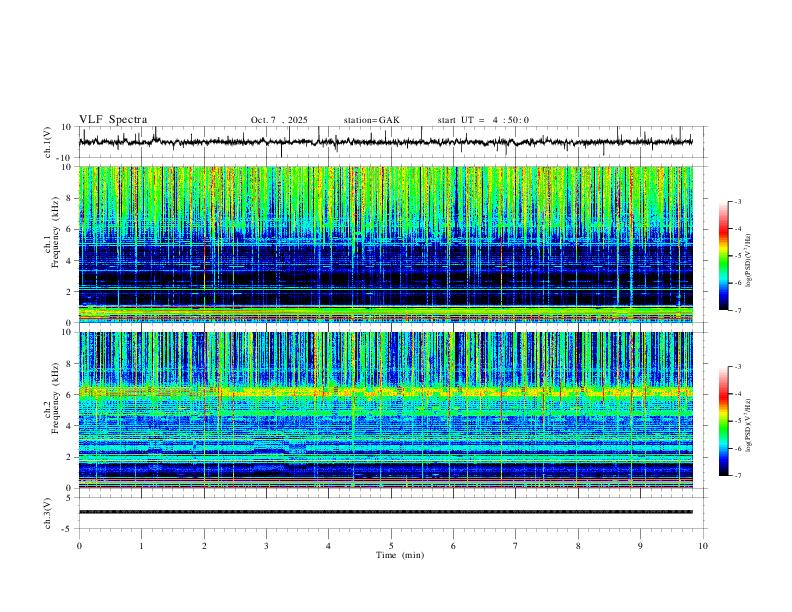Click the "-5" tick on ch.3(V) axis
This screenshot has width=792, height=612.
click(x=67, y=529)
